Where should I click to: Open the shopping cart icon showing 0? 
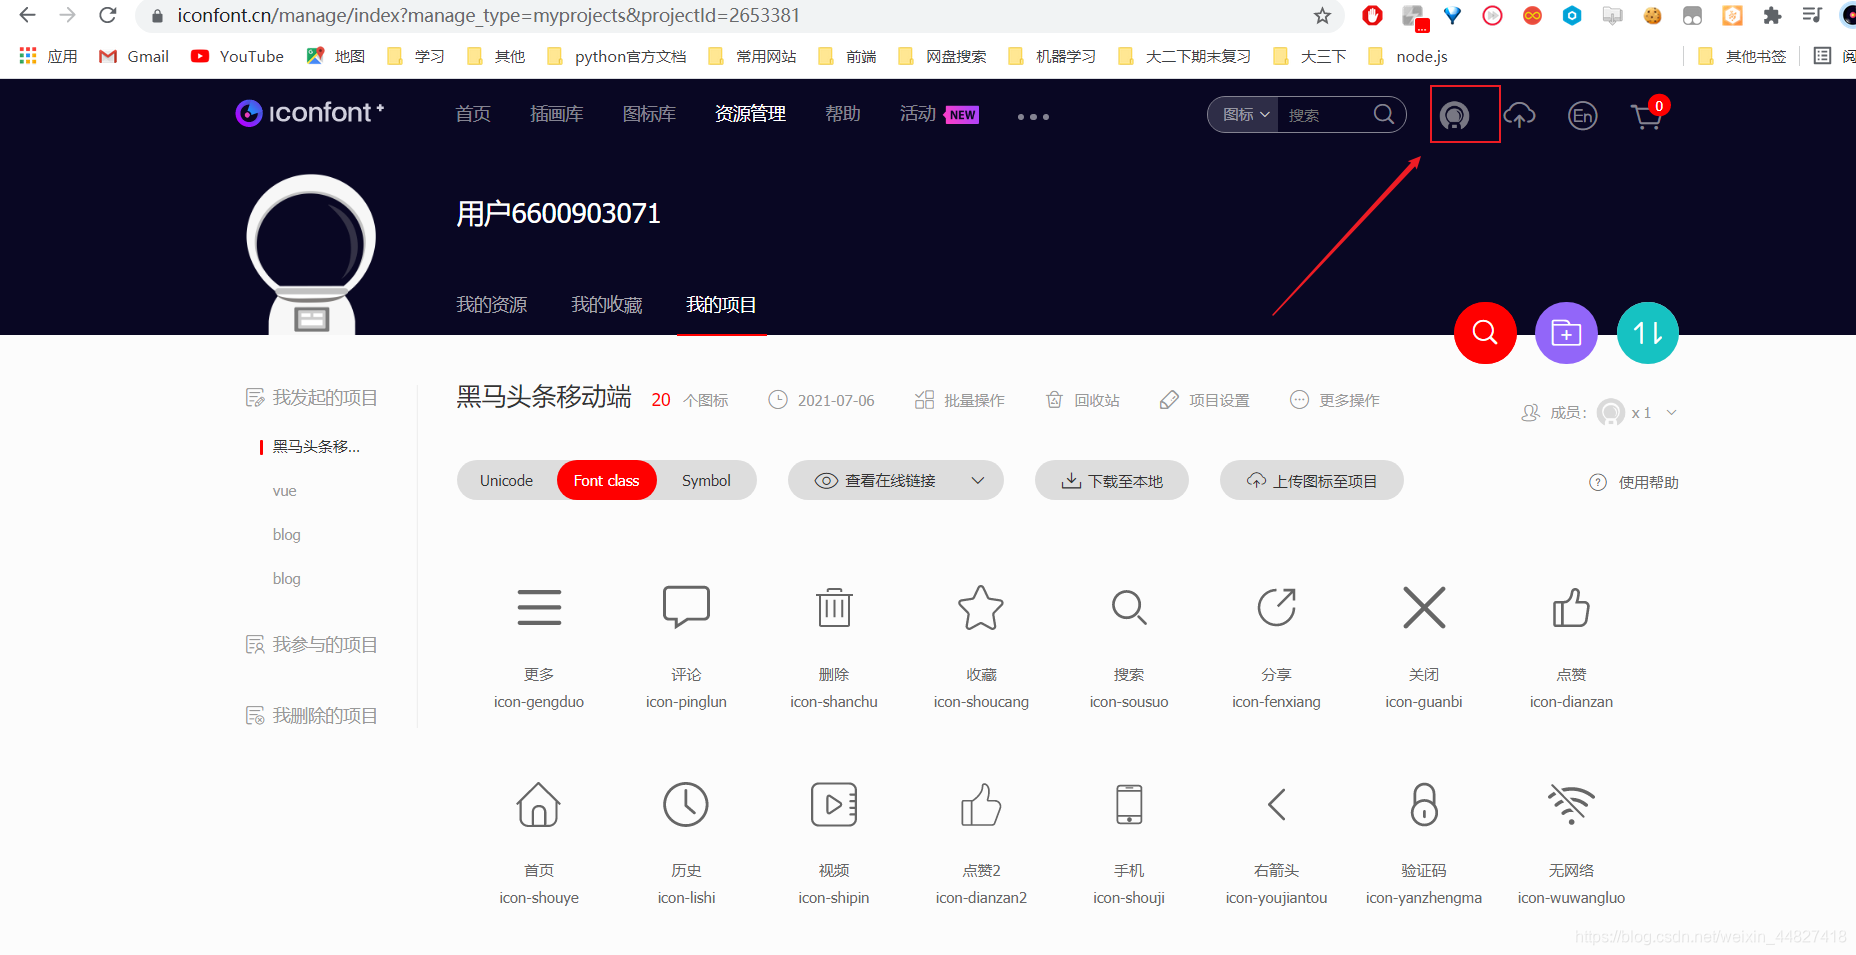(1646, 116)
